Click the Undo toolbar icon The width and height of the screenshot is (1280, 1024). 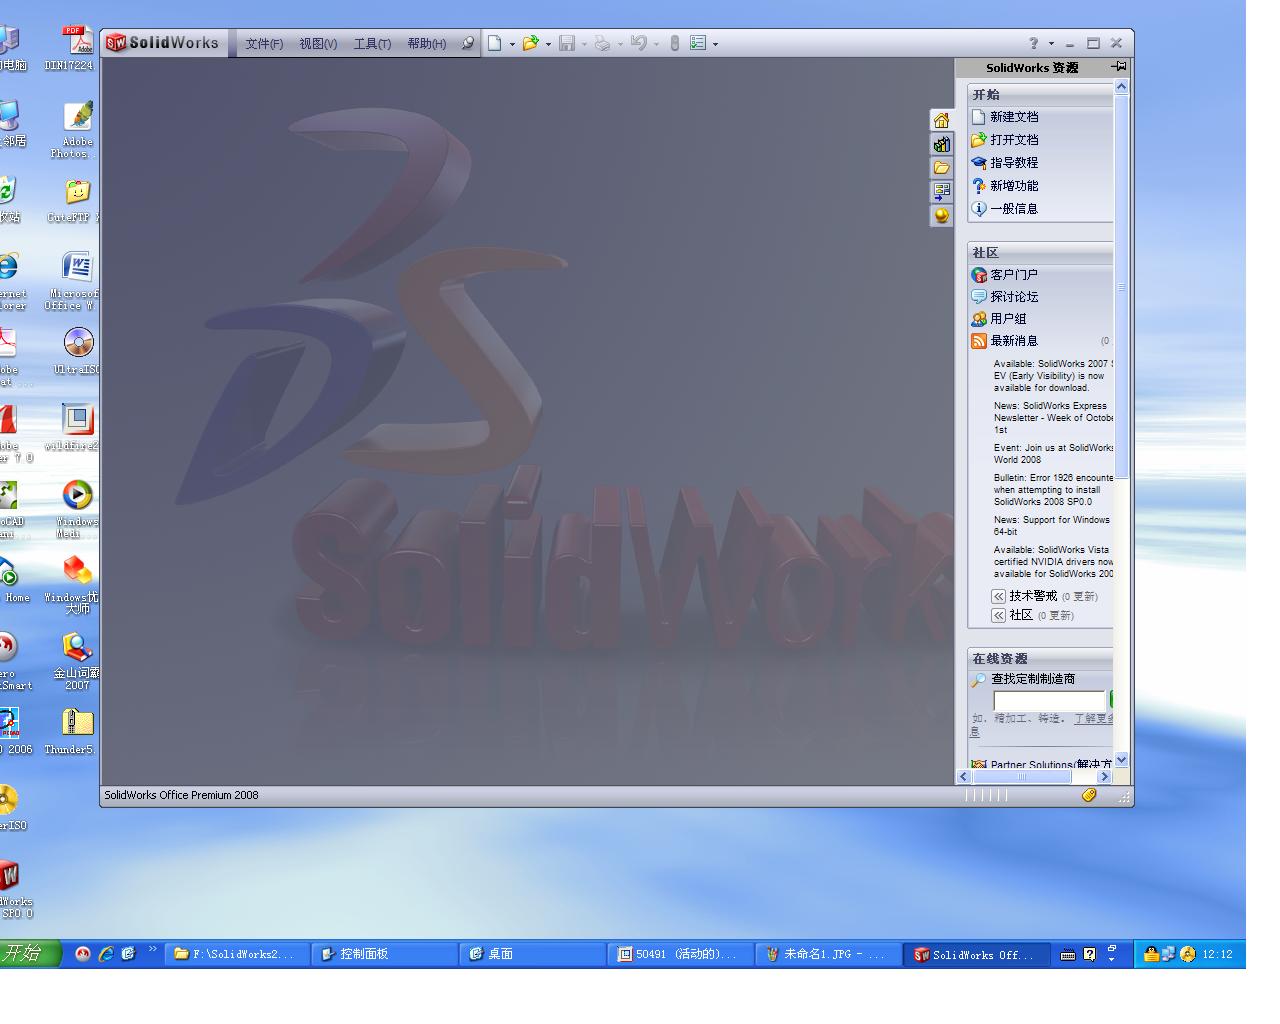[638, 43]
